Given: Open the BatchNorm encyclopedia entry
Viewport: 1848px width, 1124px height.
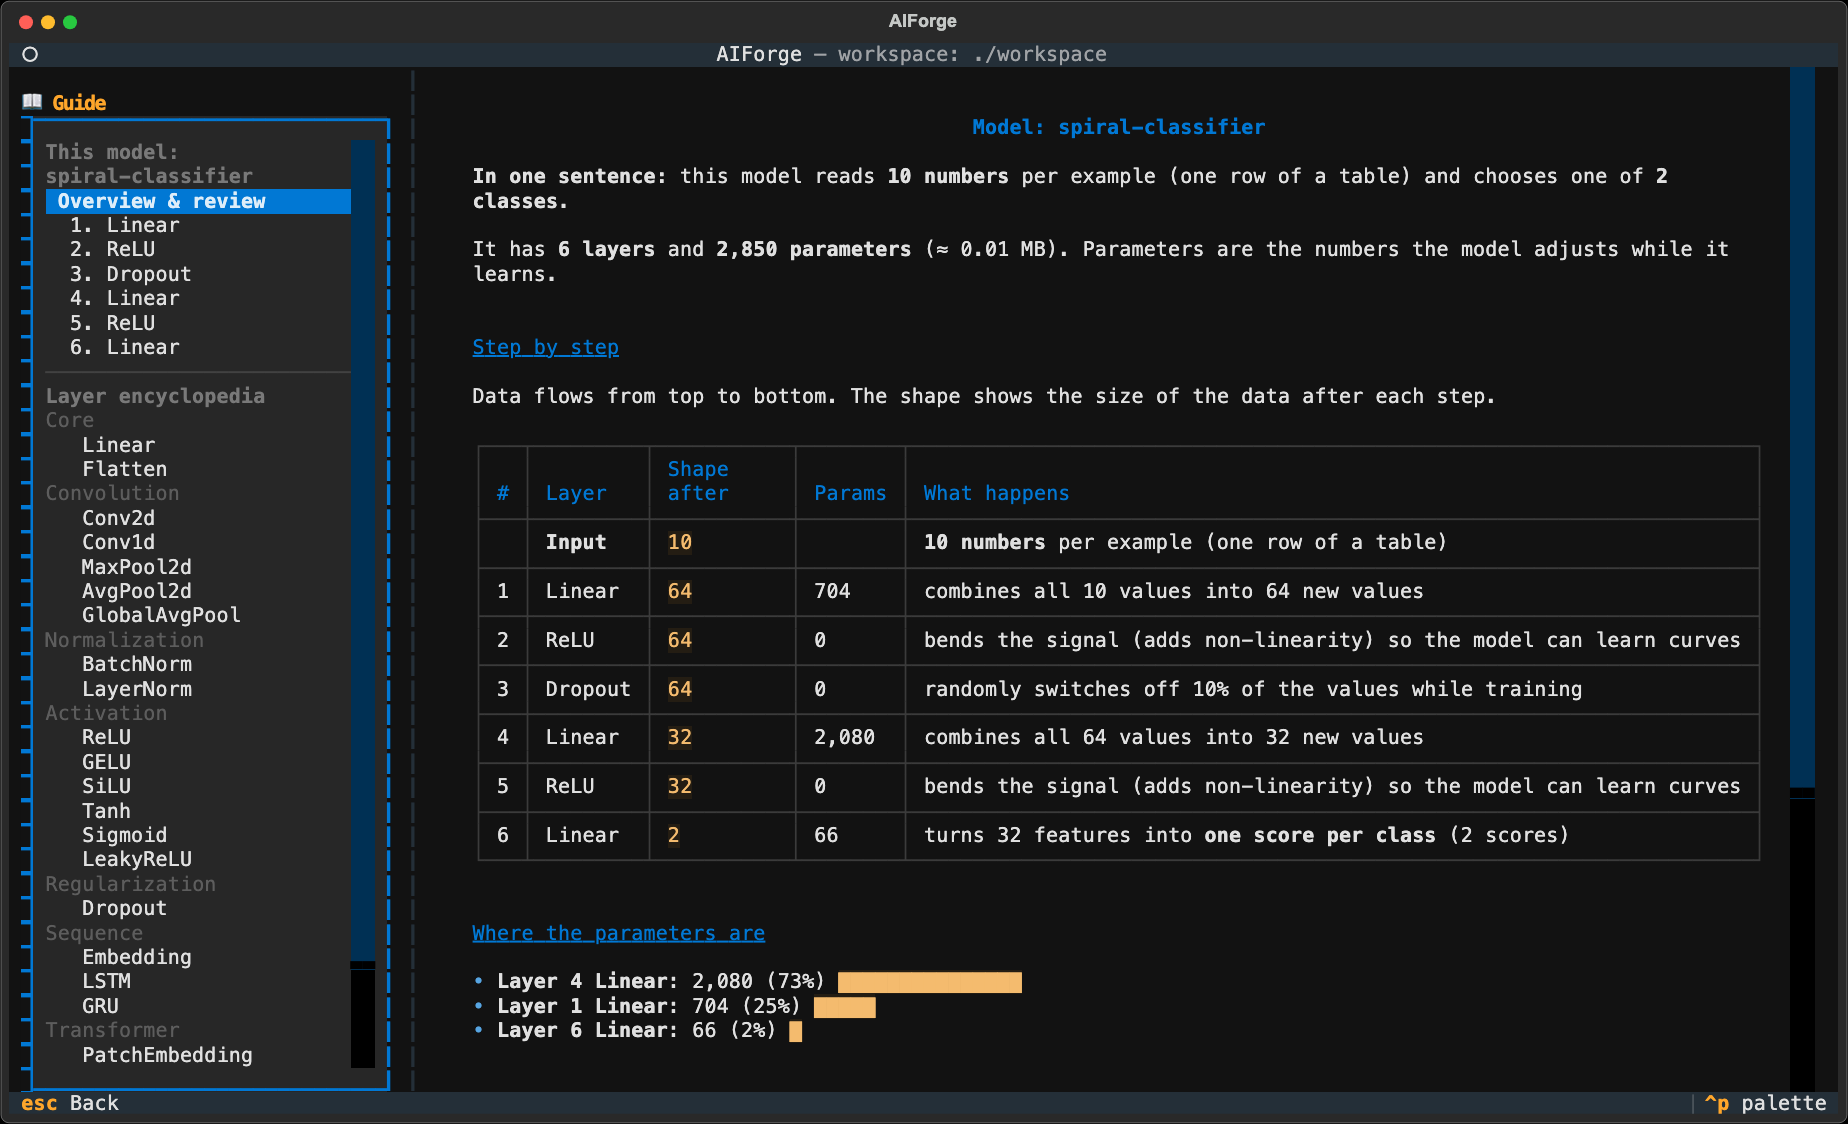Looking at the screenshot, I should point(137,664).
